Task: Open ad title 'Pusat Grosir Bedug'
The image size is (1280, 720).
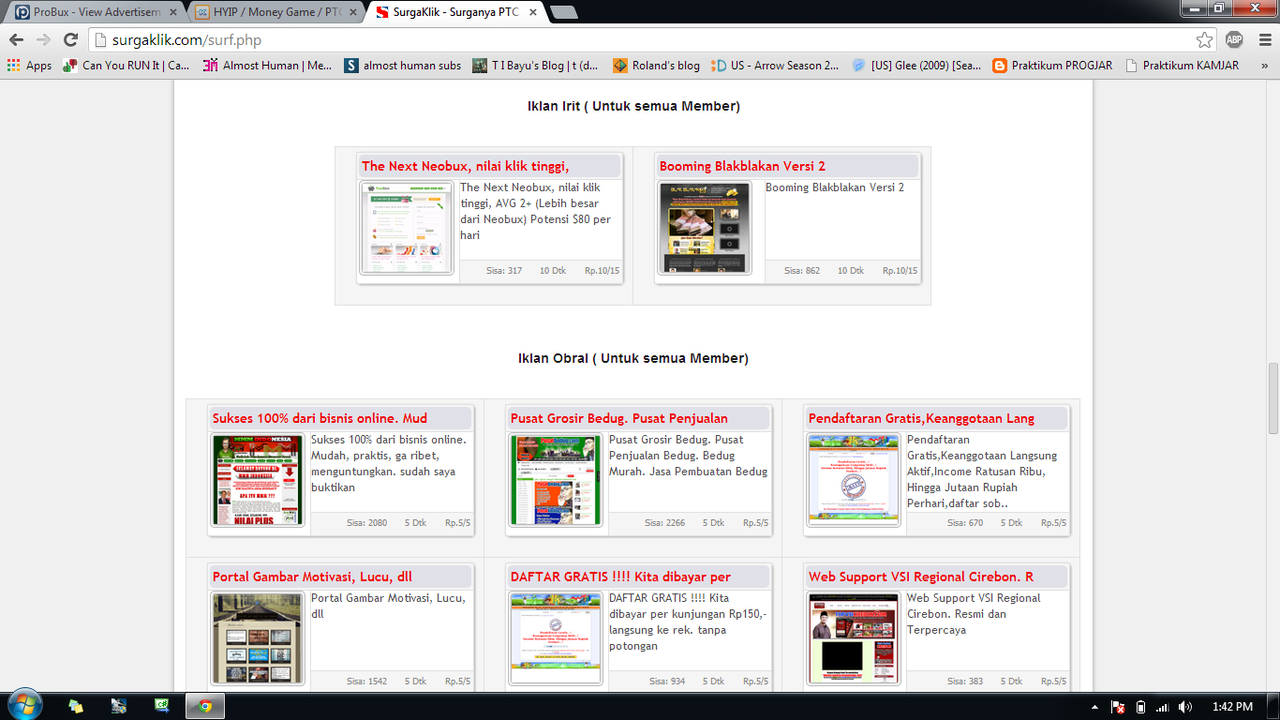Action: coord(619,418)
